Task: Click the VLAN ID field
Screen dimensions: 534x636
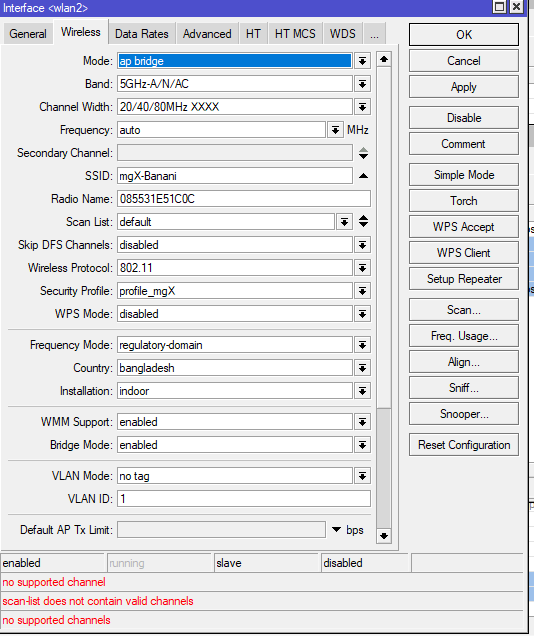Action: [x=244, y=498]
